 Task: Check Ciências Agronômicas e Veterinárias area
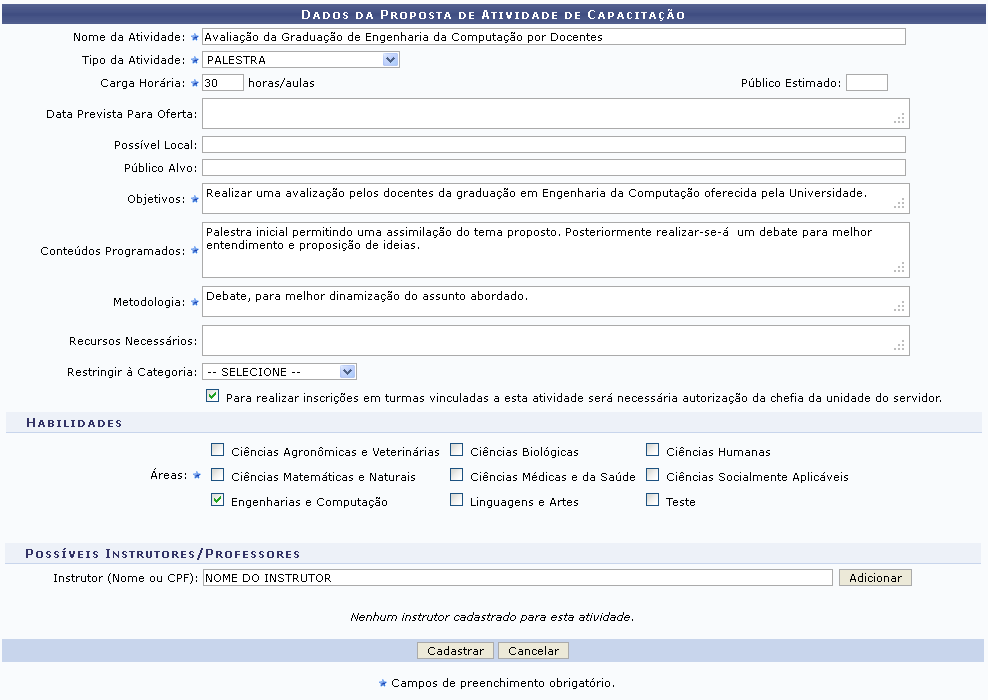pyautogui.click(x=217, y=451)
